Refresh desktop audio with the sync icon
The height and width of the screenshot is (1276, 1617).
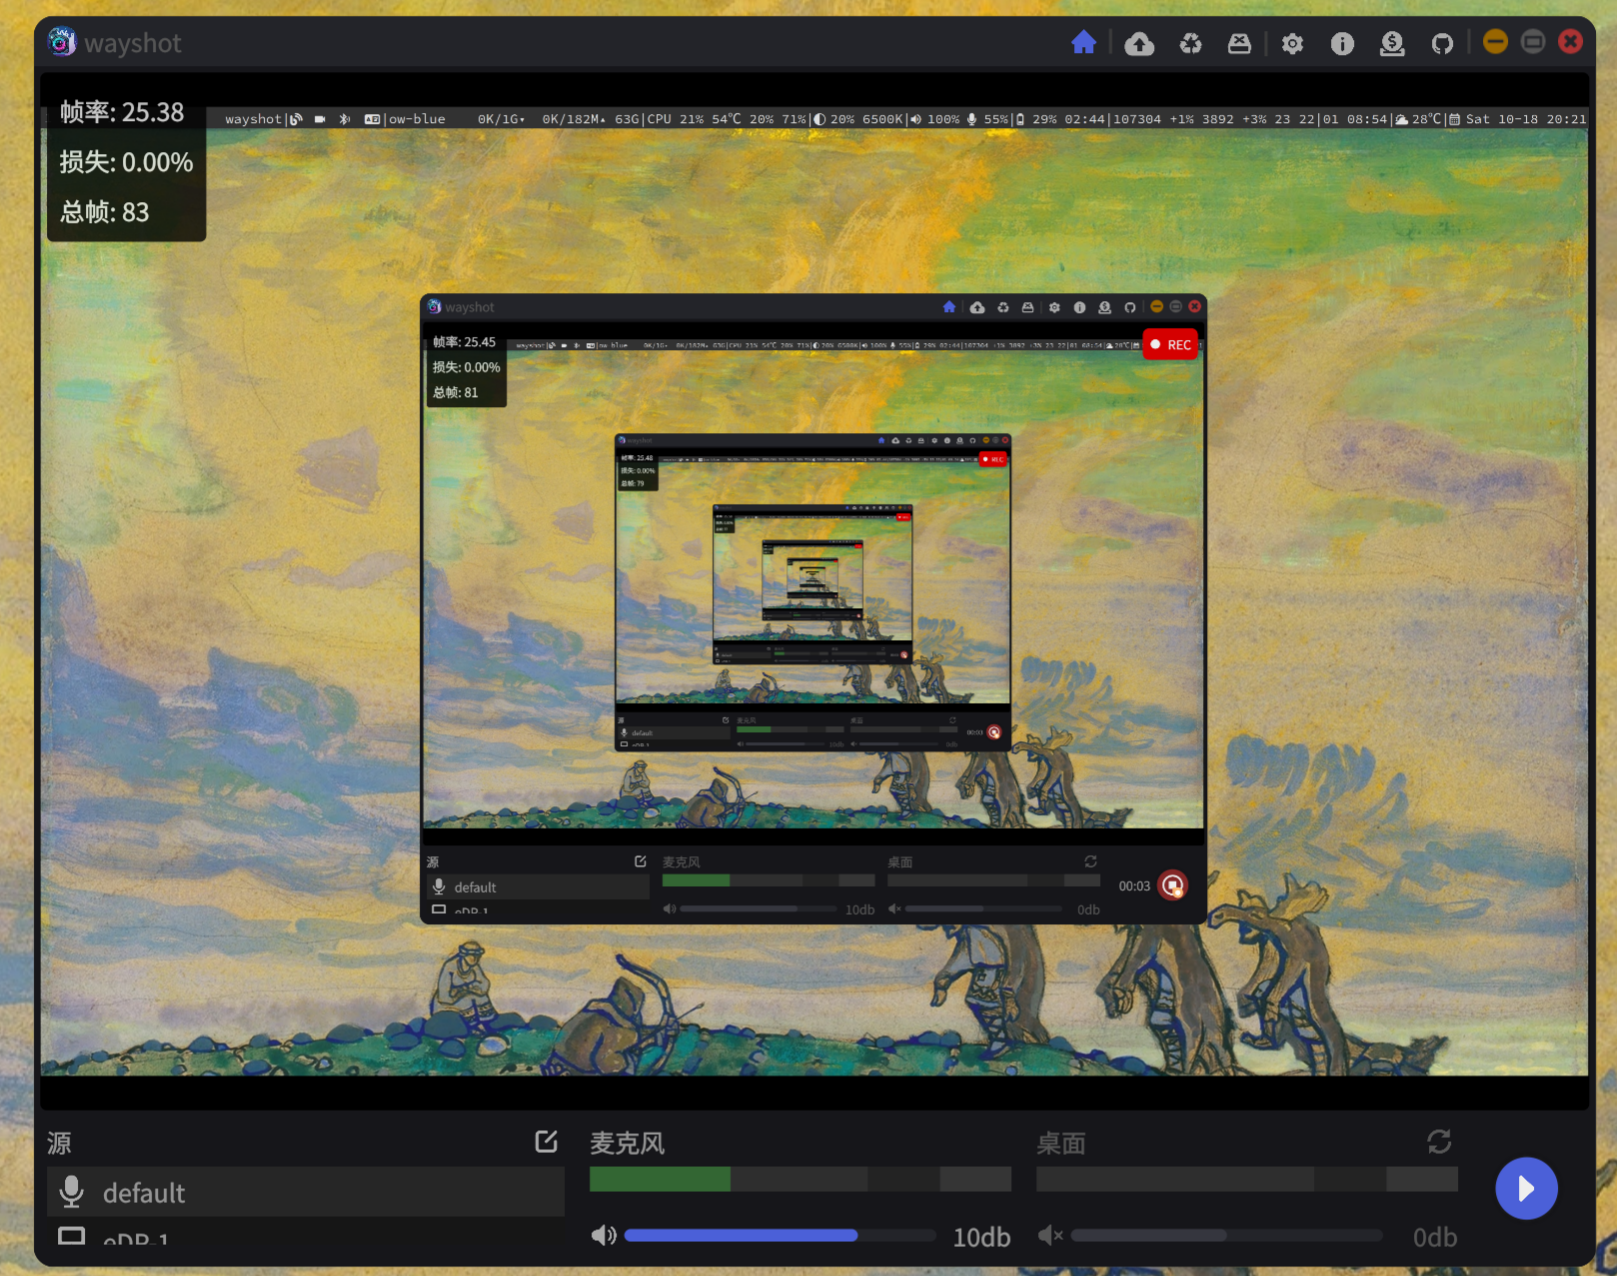[1439, 1141]
